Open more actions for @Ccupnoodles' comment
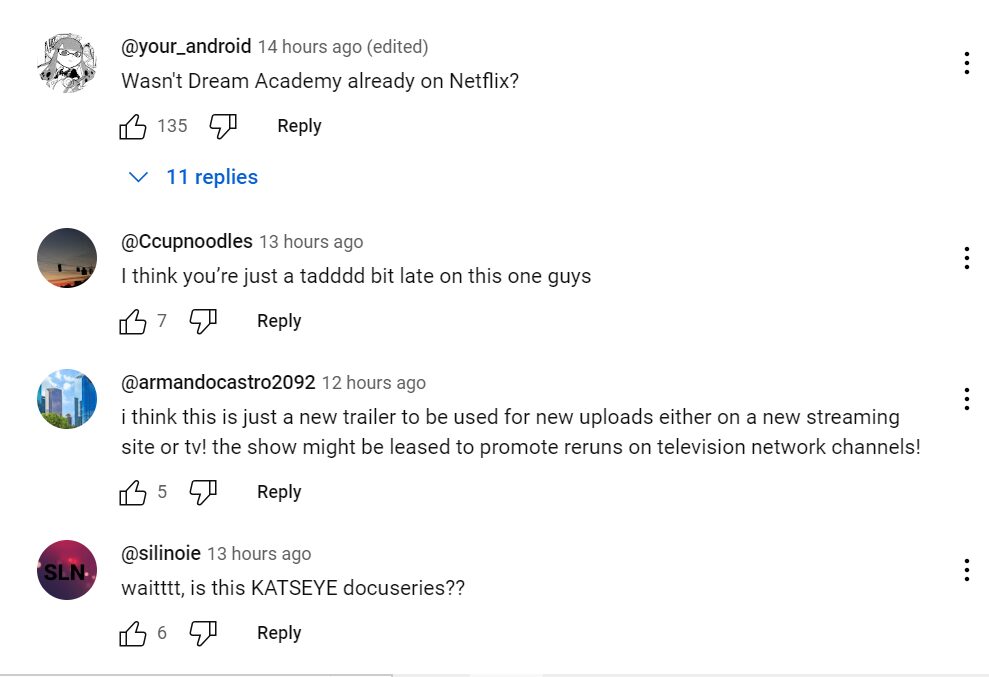Image resolution: width=989 pixels, height=677 pixels. (966, 258)
